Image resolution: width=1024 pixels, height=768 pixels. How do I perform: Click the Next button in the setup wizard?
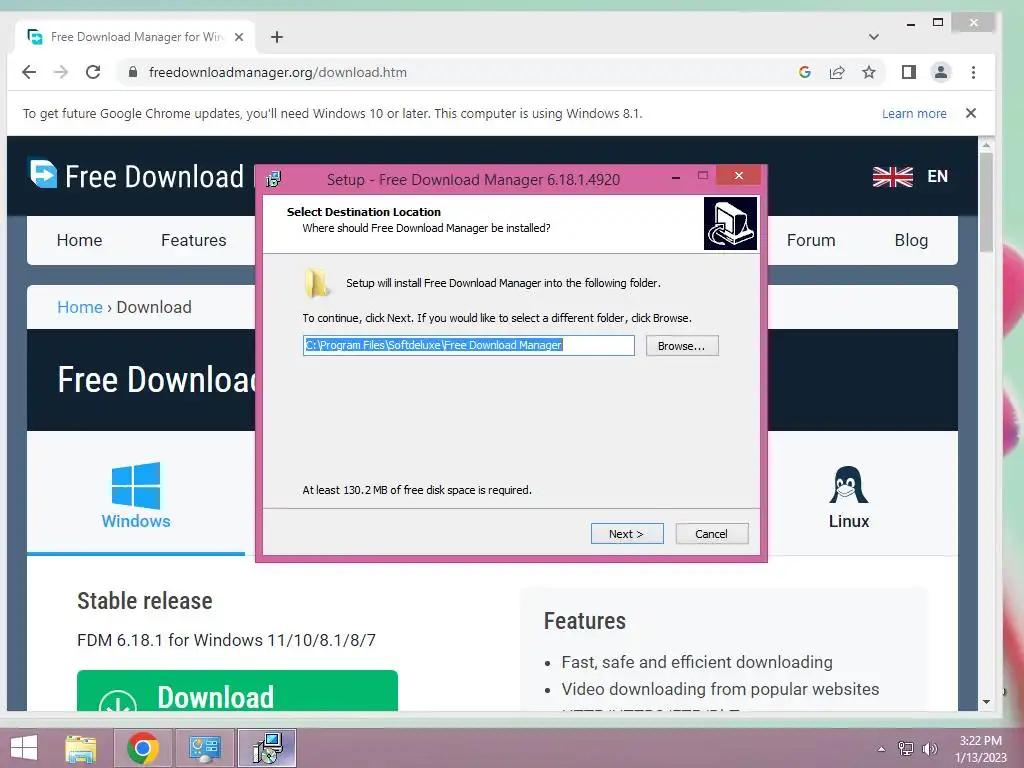tap(627, 534)
